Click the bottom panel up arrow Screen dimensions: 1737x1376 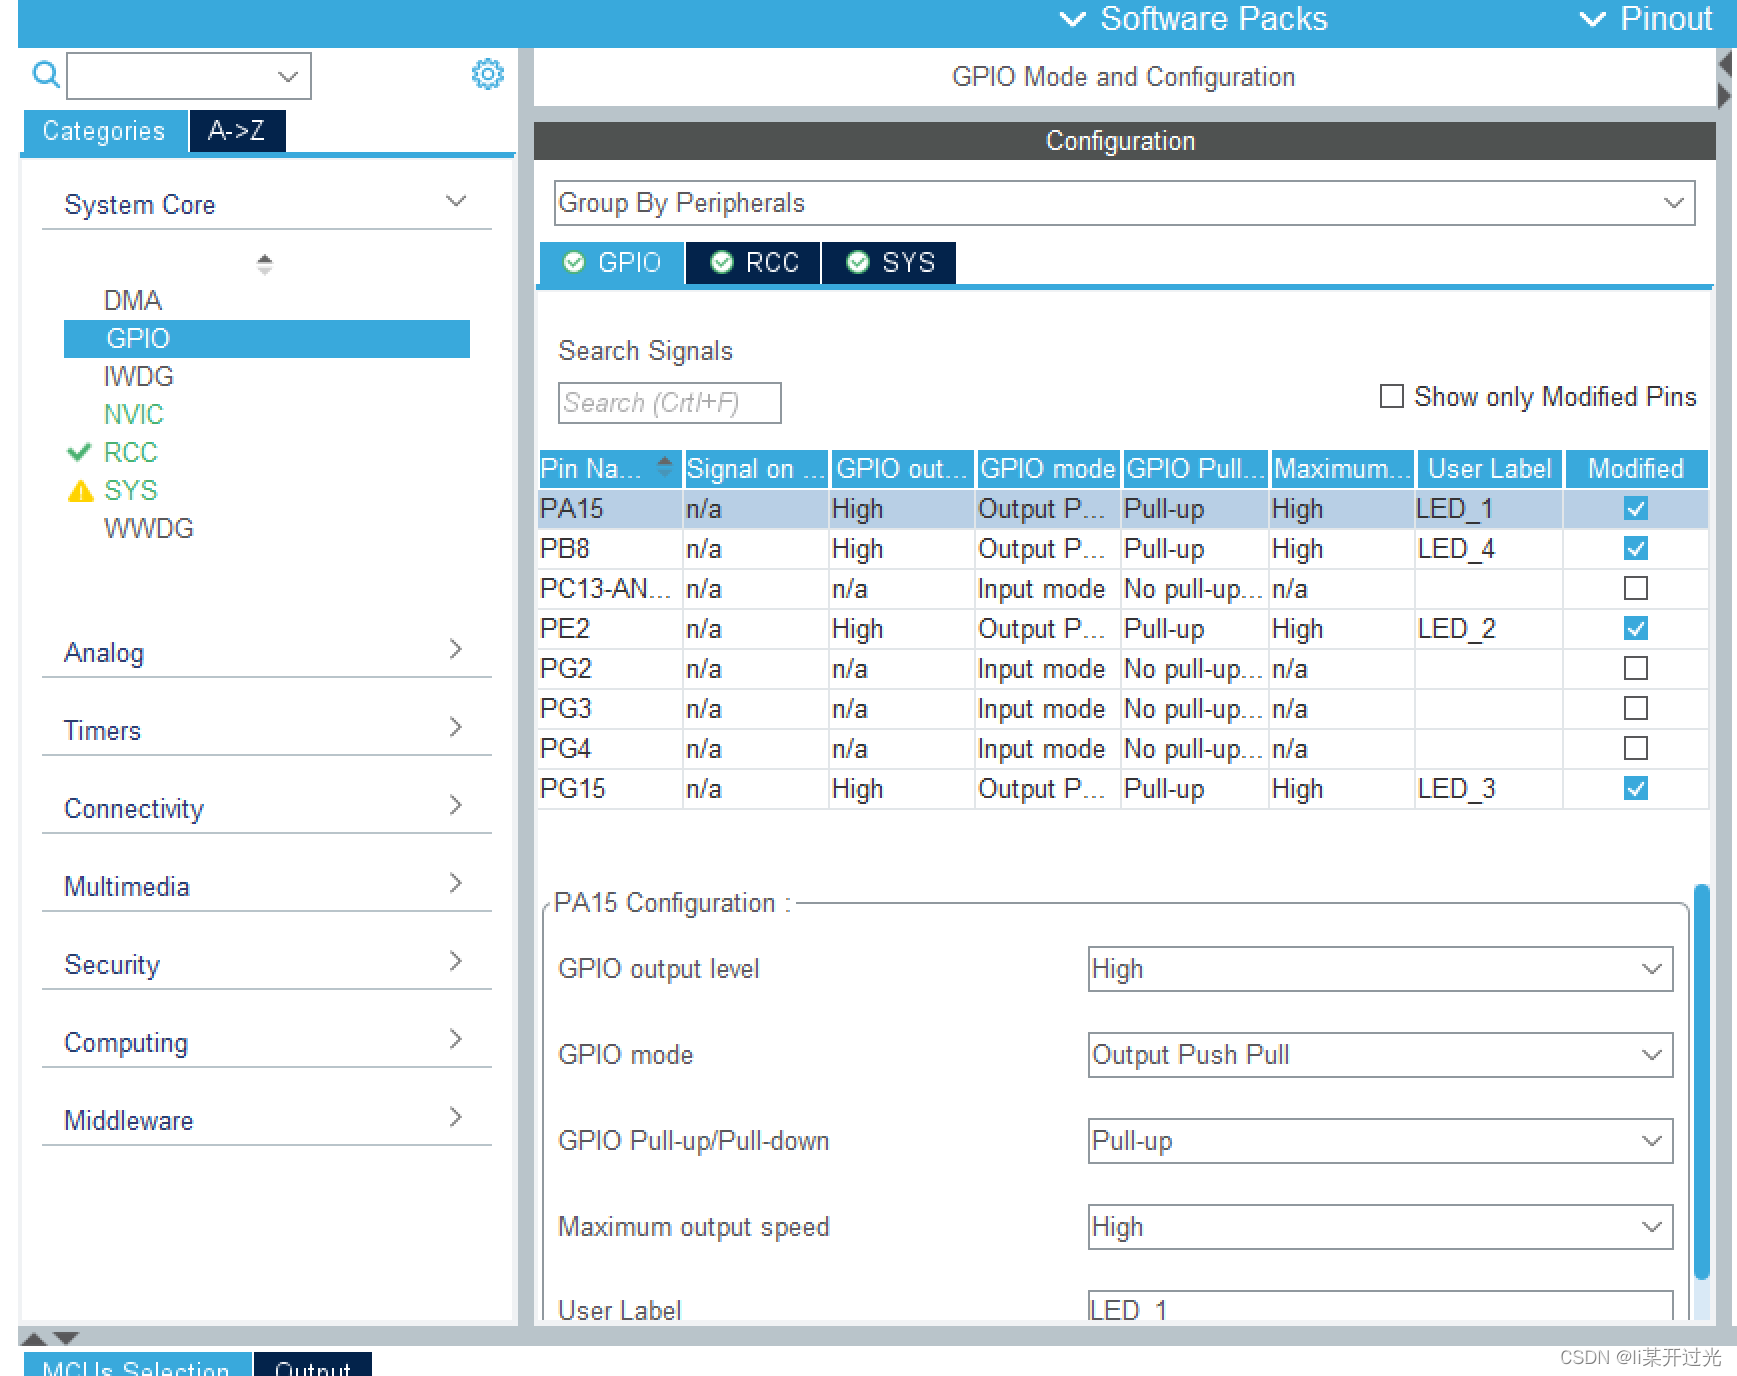pos(34,1338)
